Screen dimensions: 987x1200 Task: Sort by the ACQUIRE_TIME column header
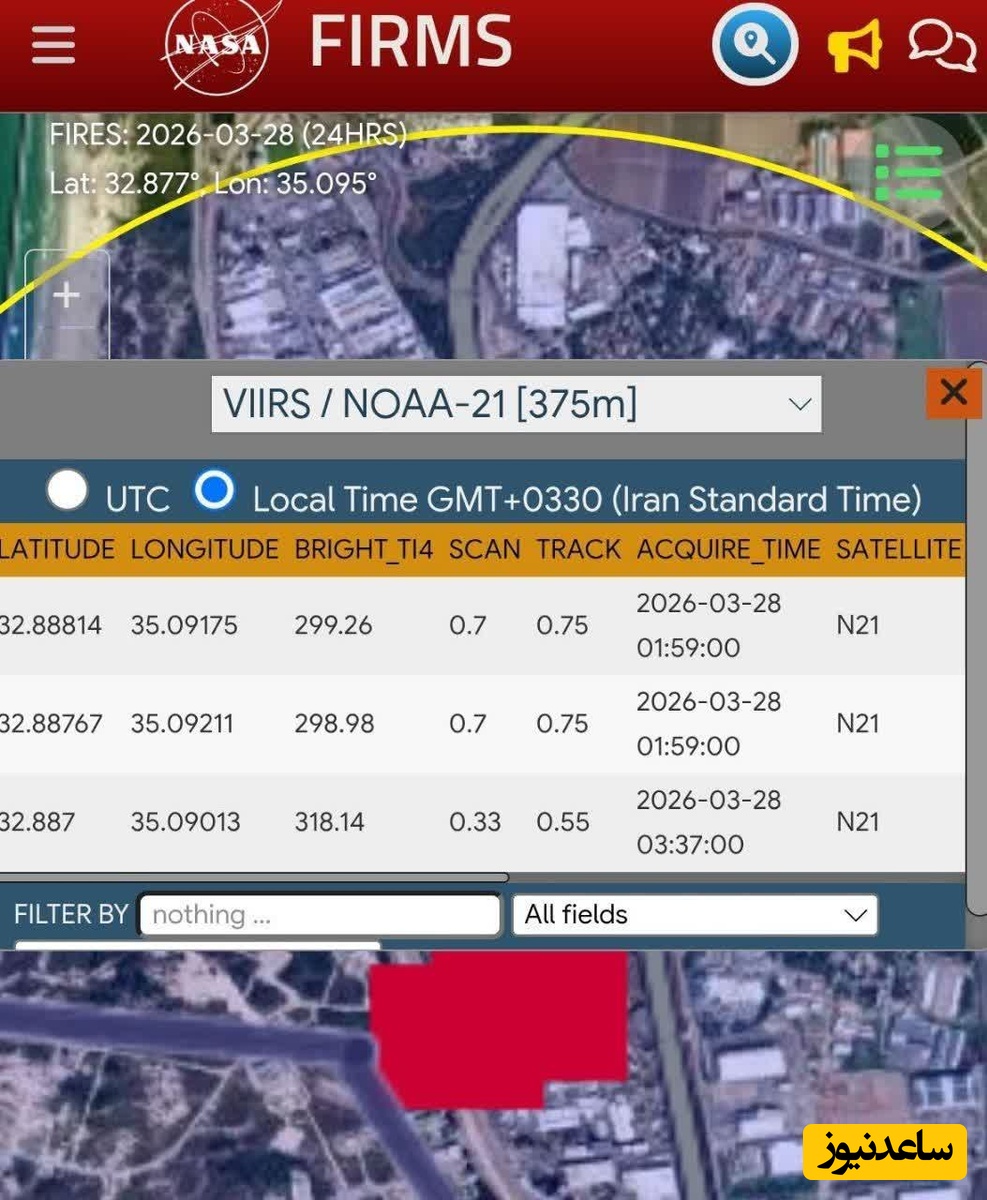(728, 549)
